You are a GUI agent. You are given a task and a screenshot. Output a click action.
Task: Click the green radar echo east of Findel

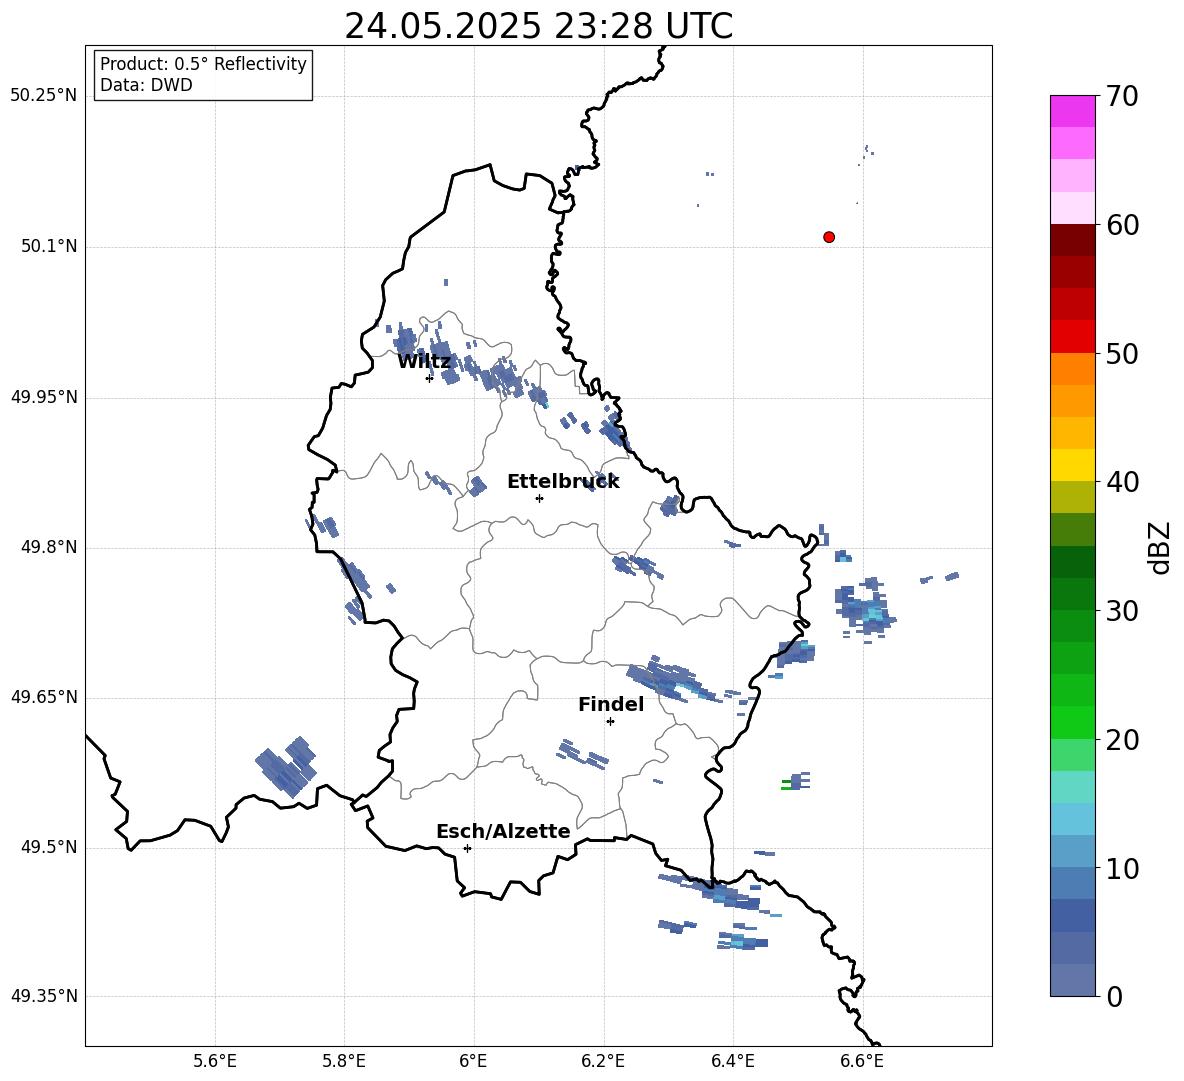coord(786,785)
